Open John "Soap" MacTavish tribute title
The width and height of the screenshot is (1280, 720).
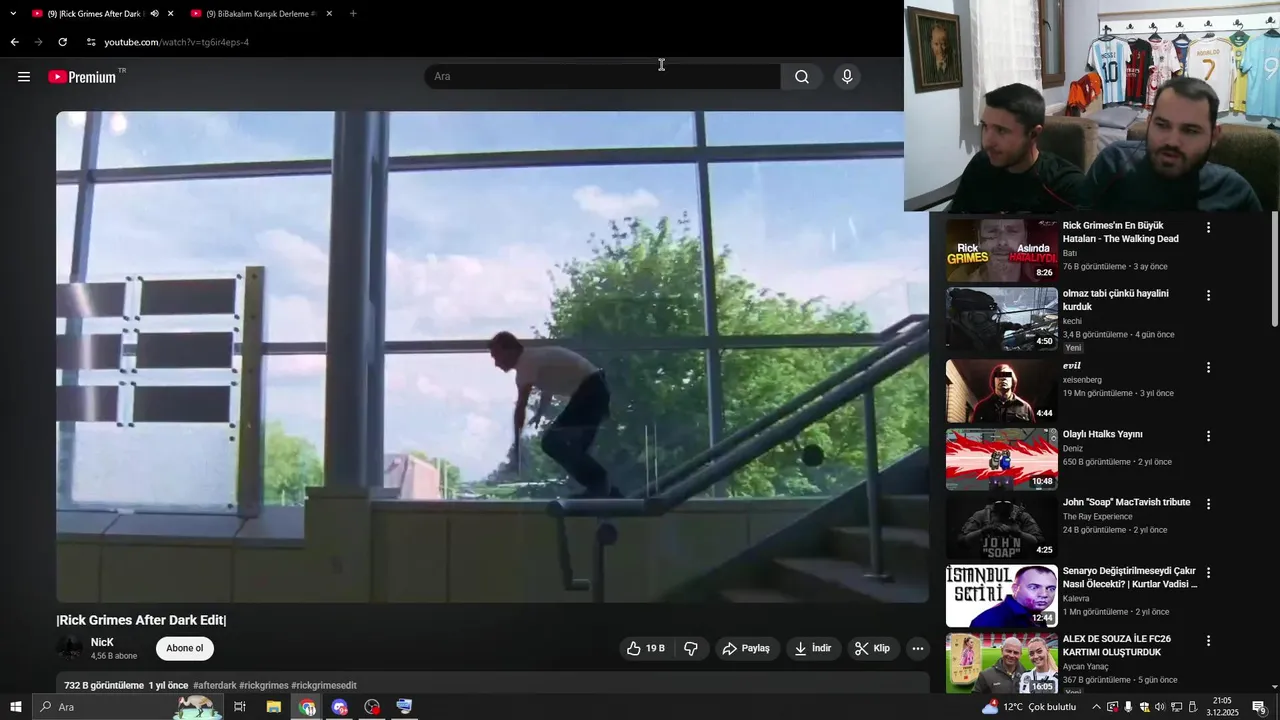pos(1126,502)
